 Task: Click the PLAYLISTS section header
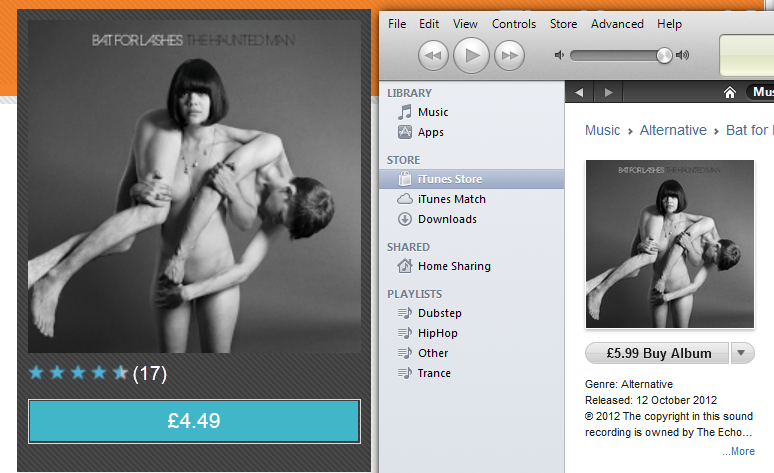coord(415,294)
